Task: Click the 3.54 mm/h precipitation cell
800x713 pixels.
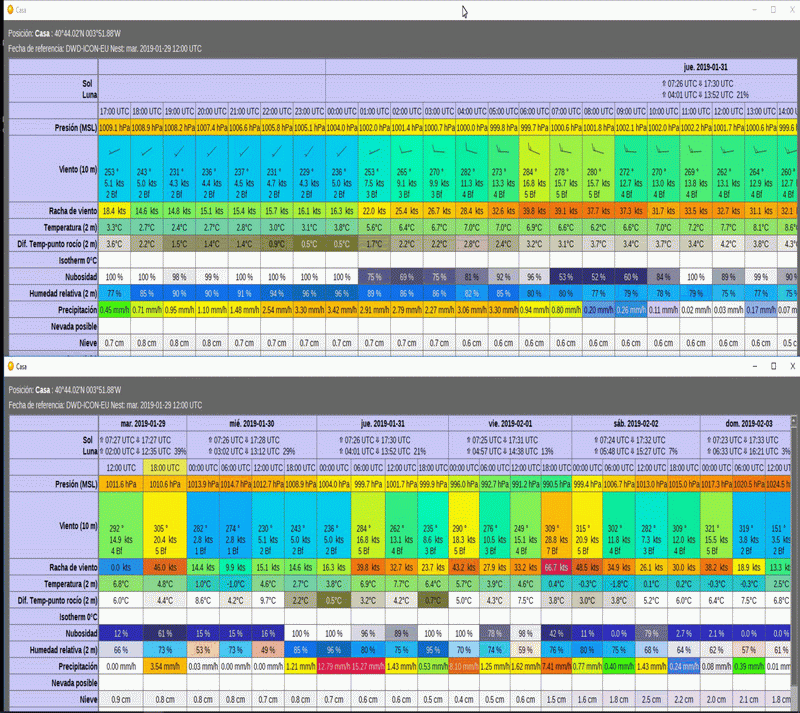Action: pyautogui.click(x=165, y=666)
